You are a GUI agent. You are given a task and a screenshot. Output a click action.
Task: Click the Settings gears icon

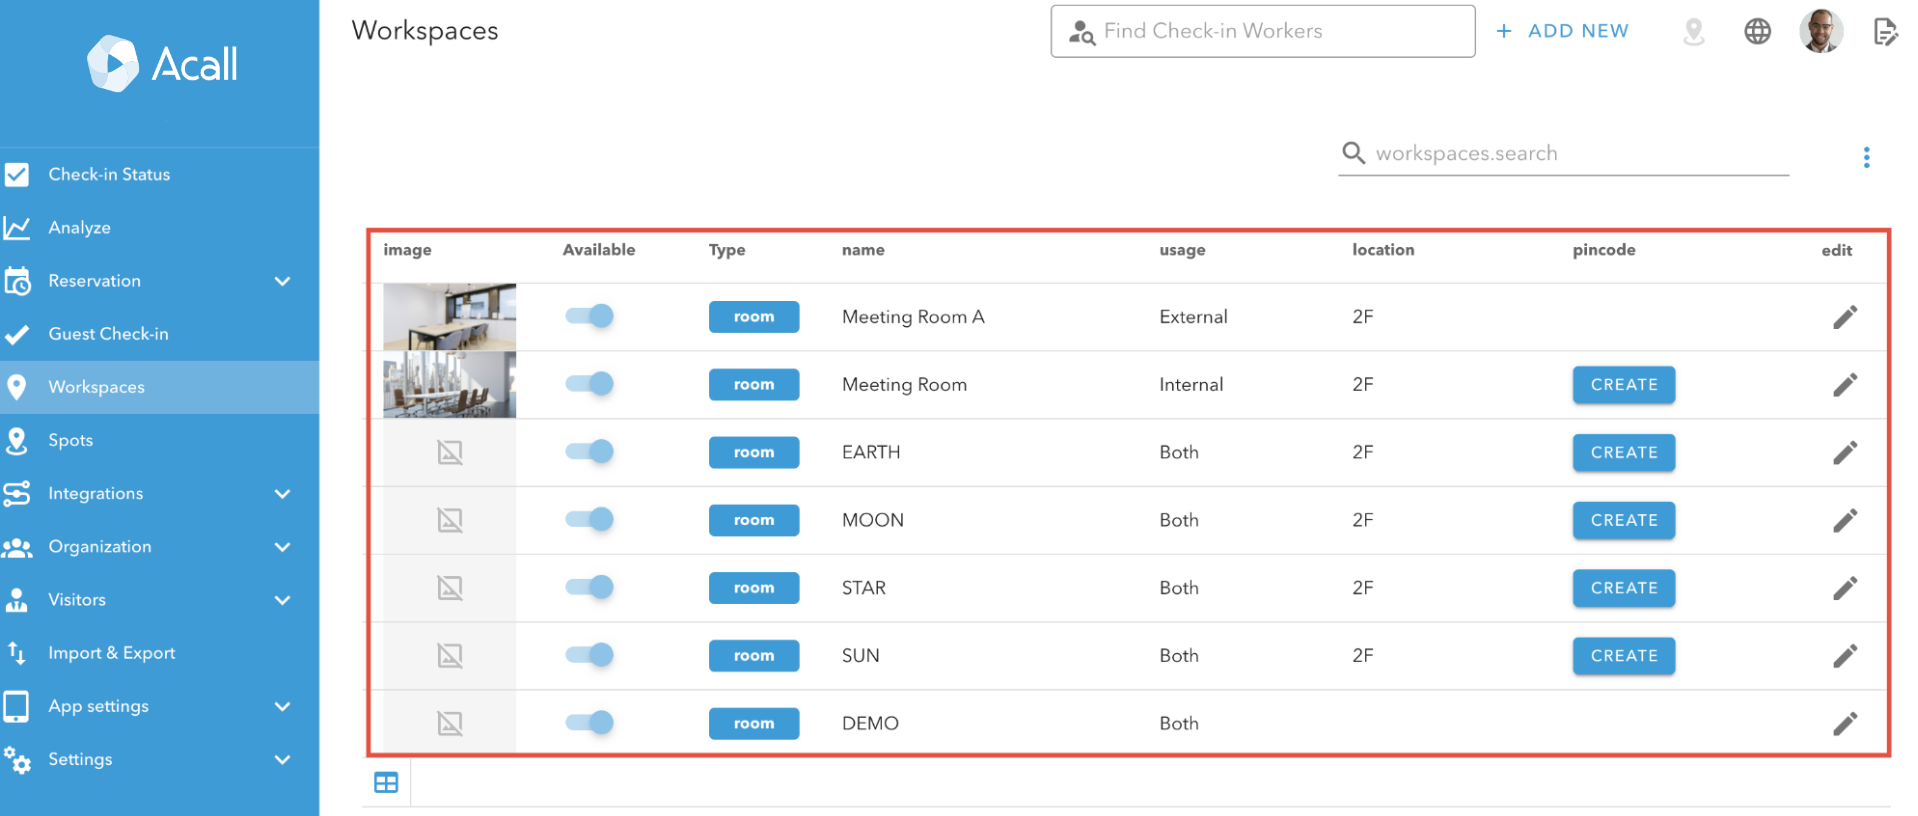(x=17, y=760)
